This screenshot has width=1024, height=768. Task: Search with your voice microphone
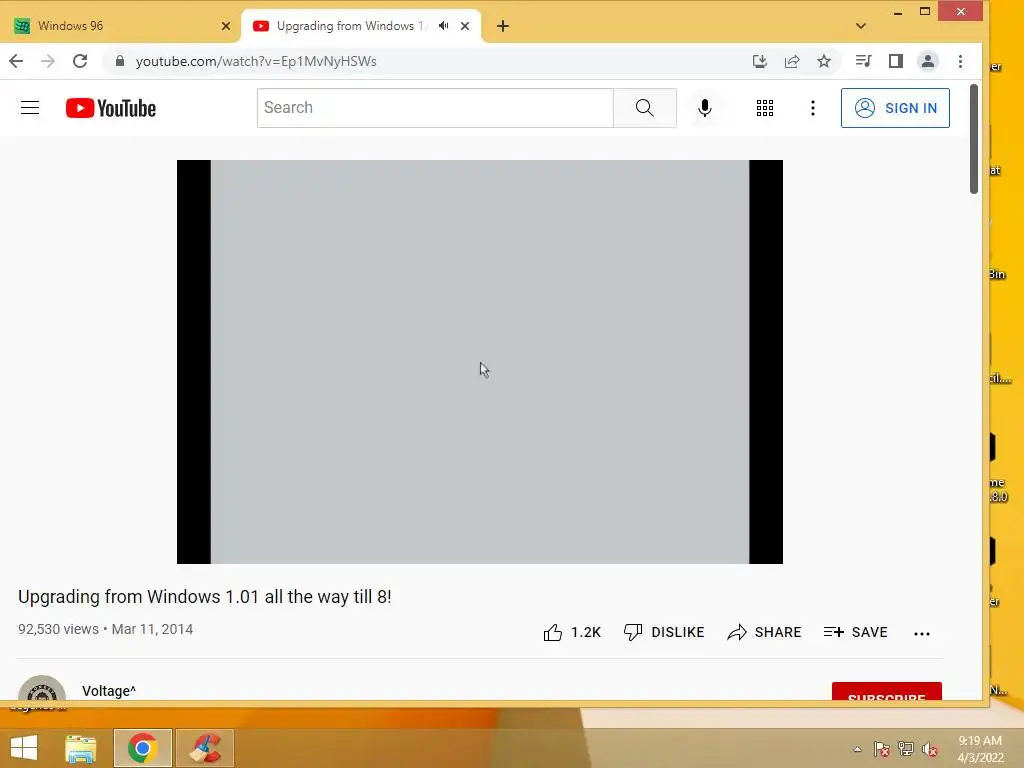pyautogui.click(x=705, y=108)
